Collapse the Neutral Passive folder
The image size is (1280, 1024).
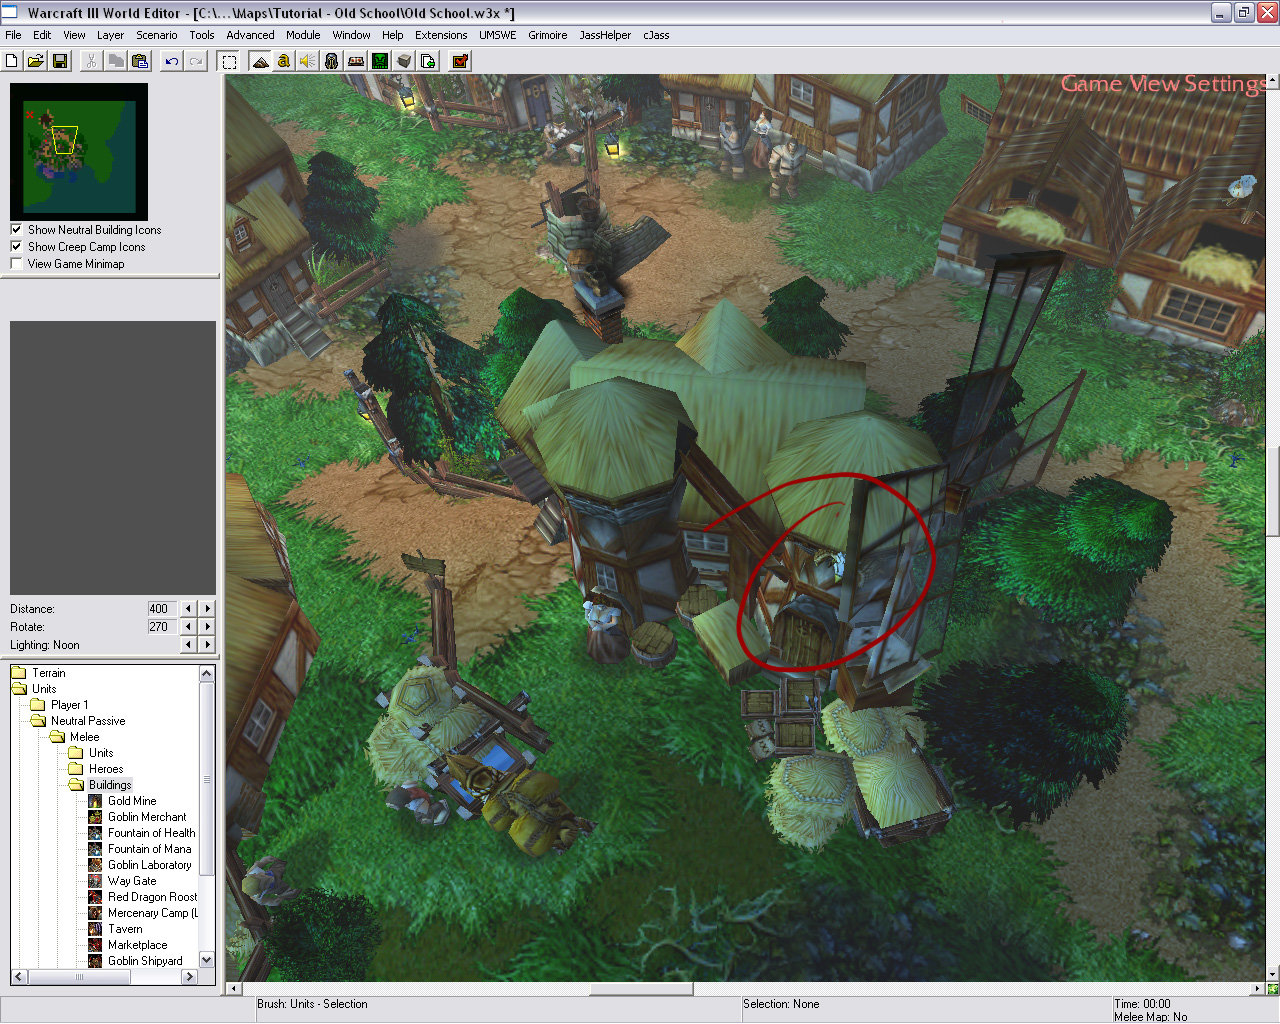pos(39,721)
